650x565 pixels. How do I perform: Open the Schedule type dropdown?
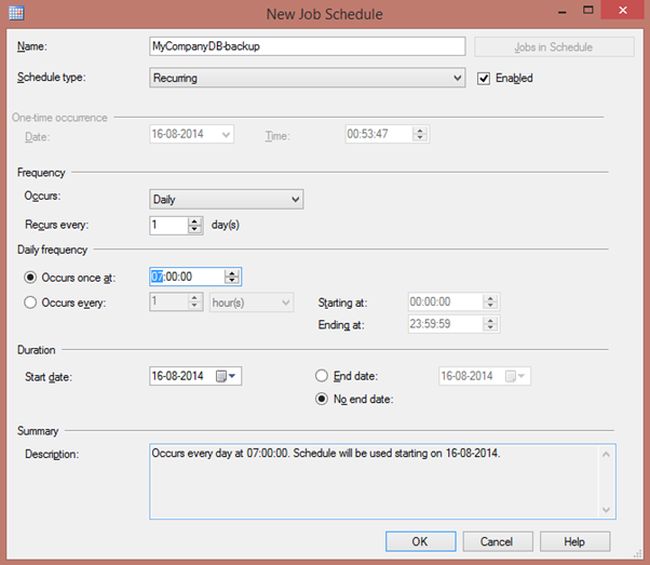coord(307,78)
